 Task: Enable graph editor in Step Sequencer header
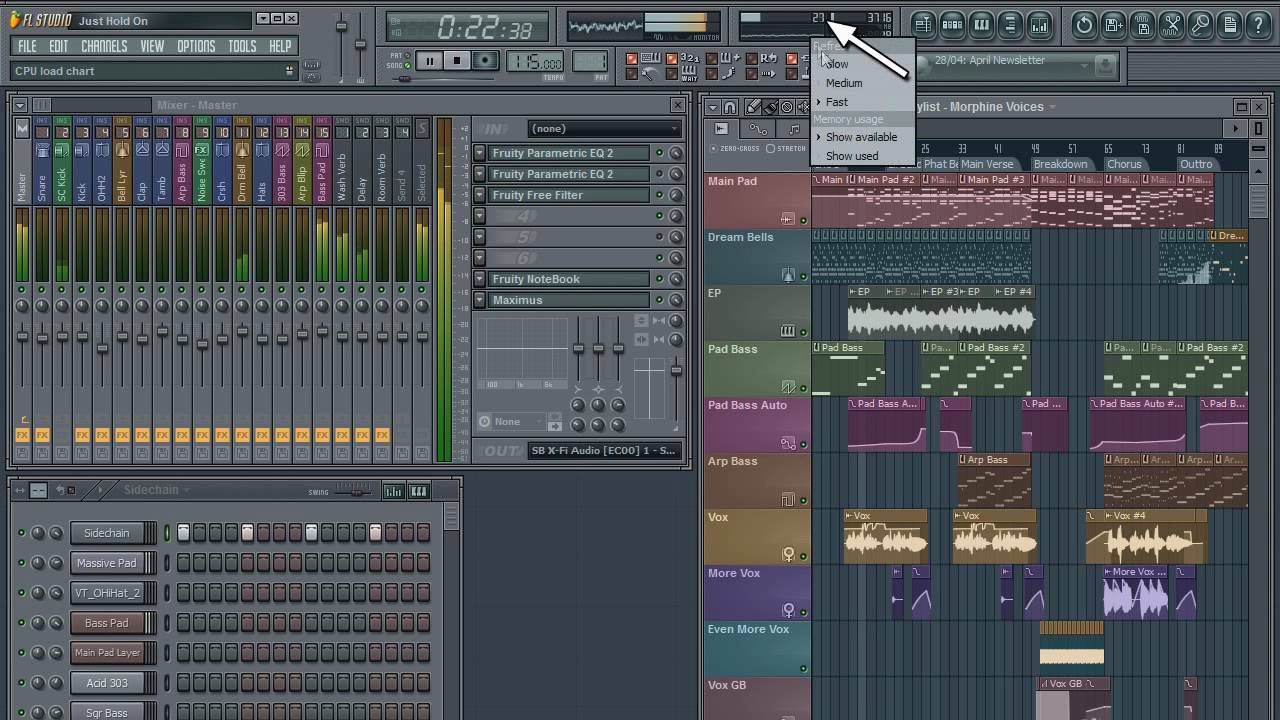[393, 491]
